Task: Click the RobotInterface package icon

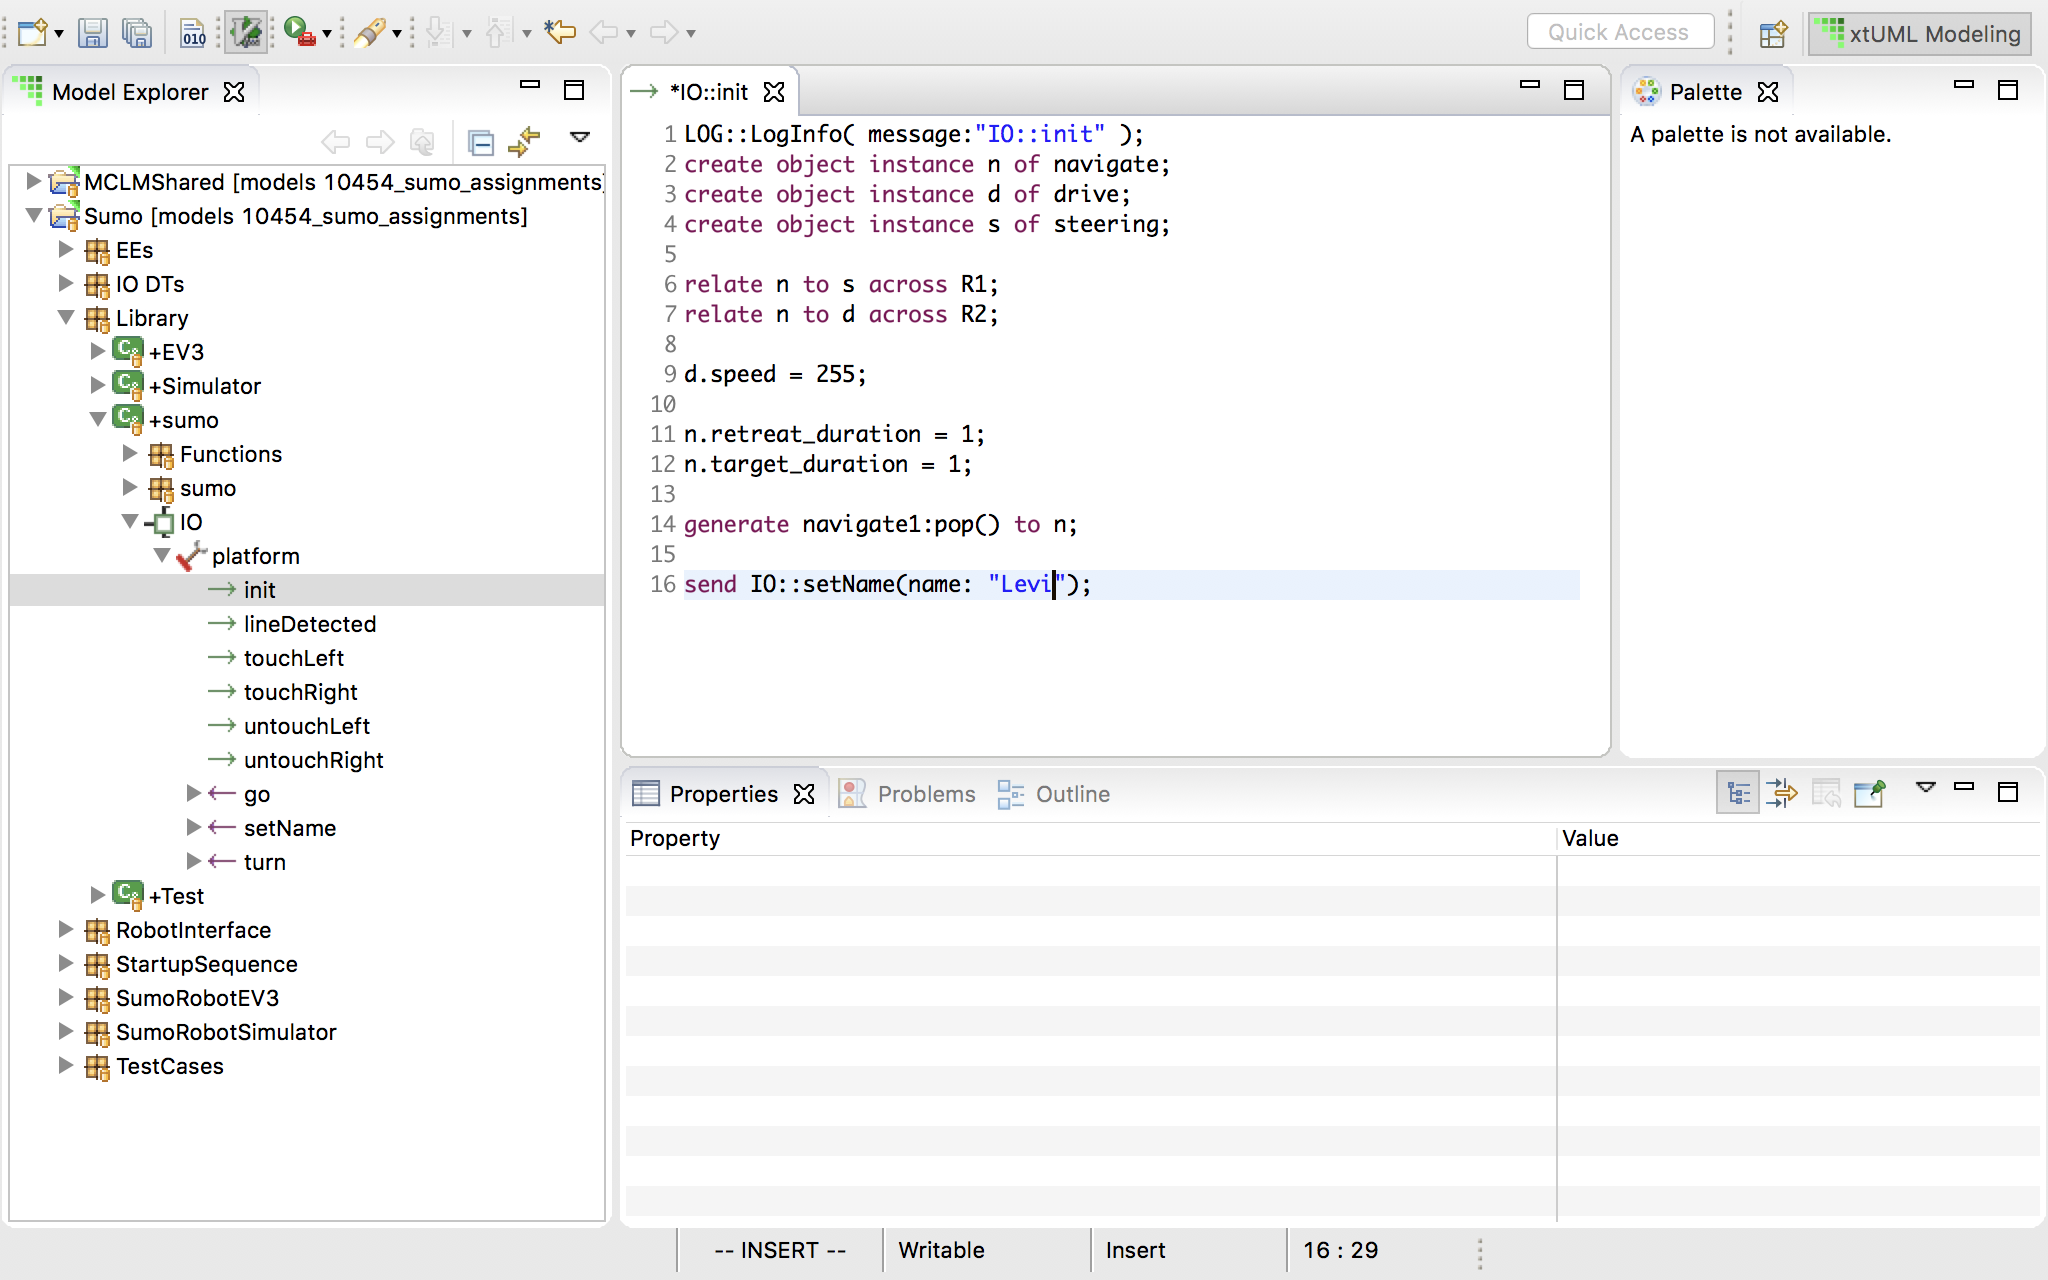Action: pos(97,930)
